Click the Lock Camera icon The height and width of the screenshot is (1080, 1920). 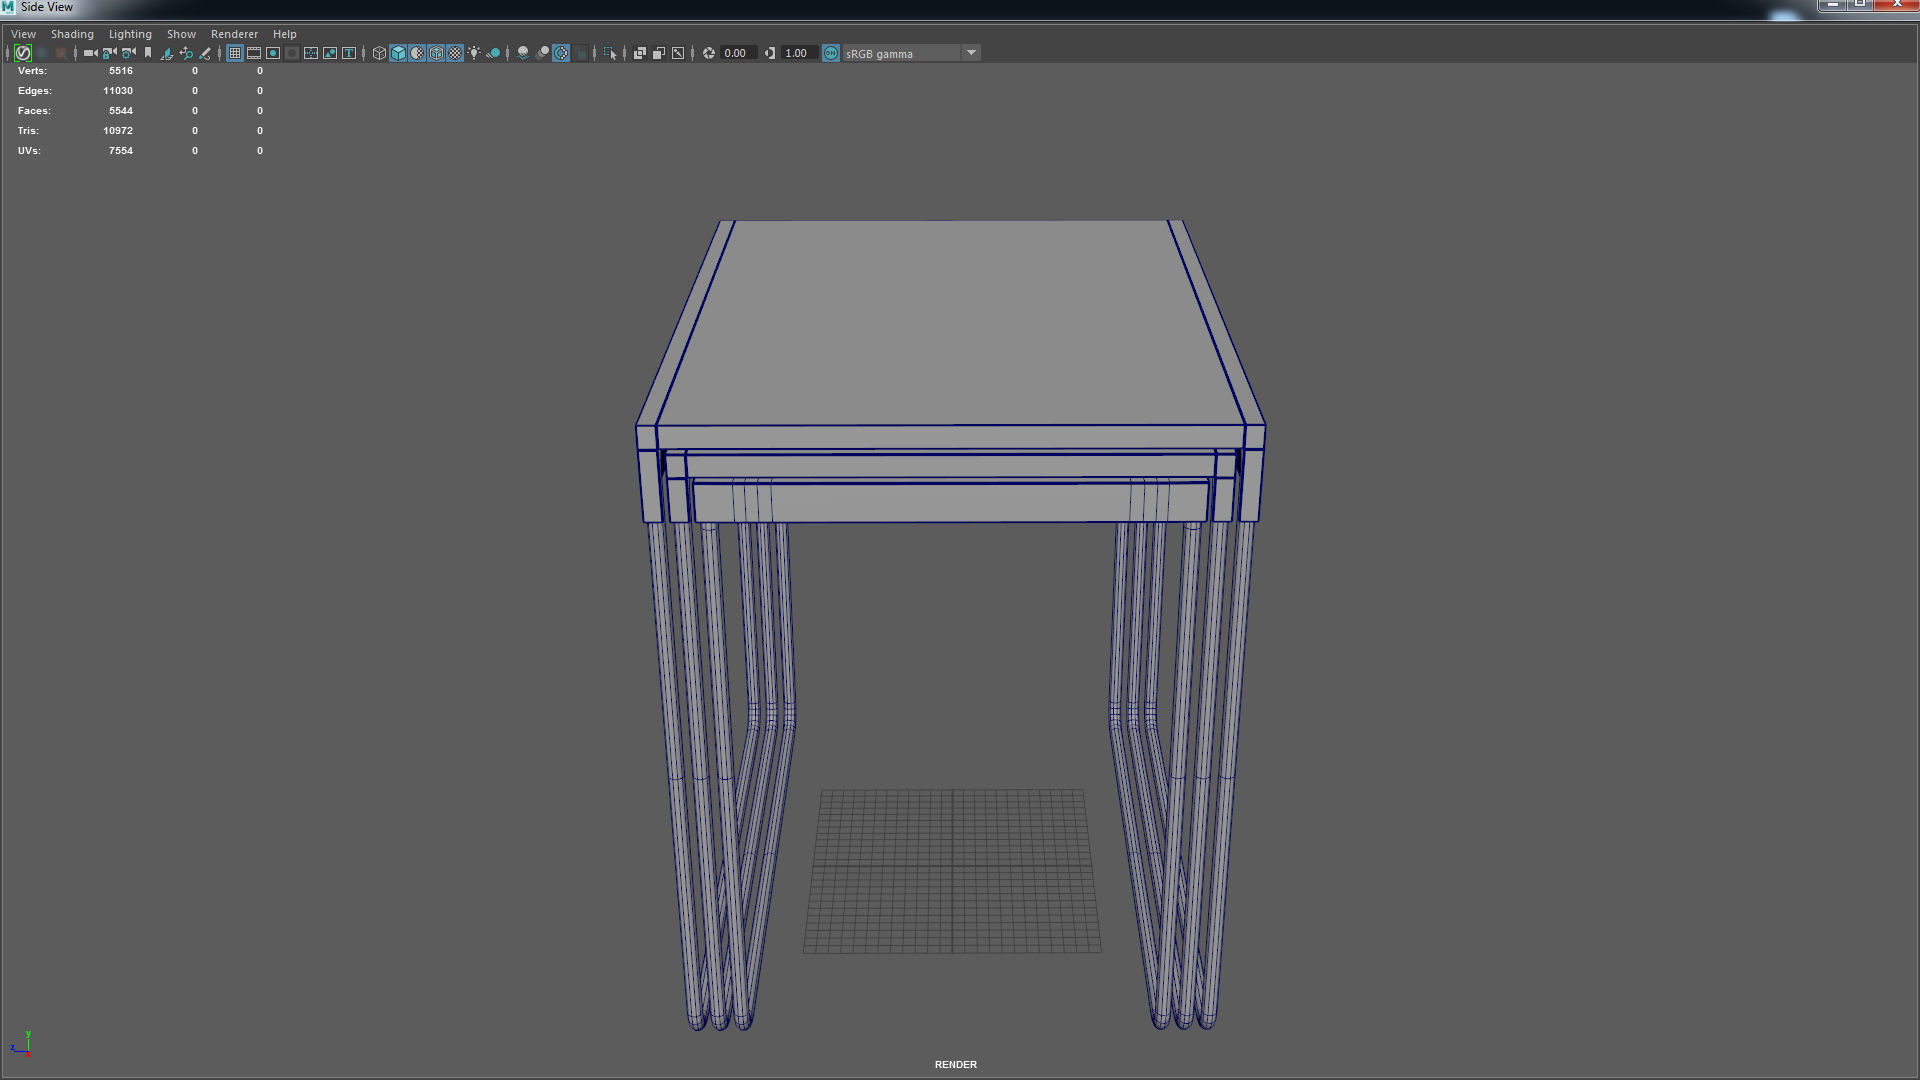(x=109, y=53)
